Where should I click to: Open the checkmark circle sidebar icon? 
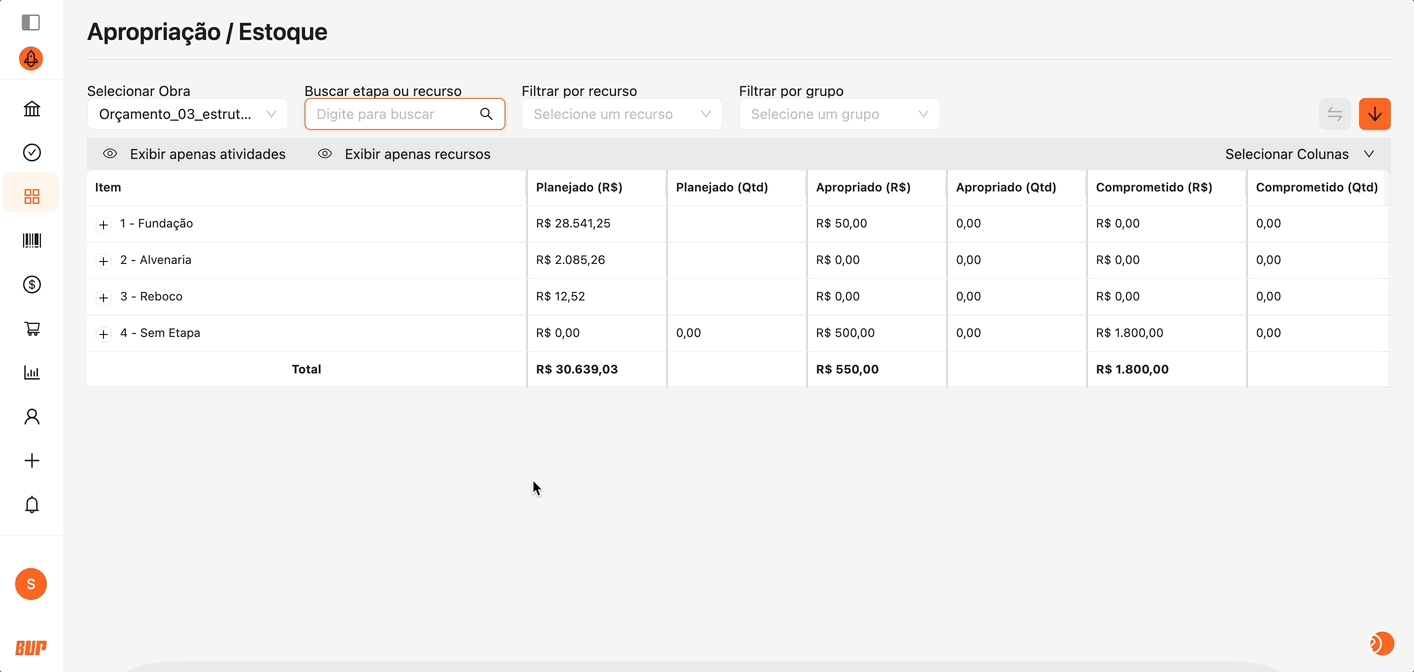tap(32, 153)
